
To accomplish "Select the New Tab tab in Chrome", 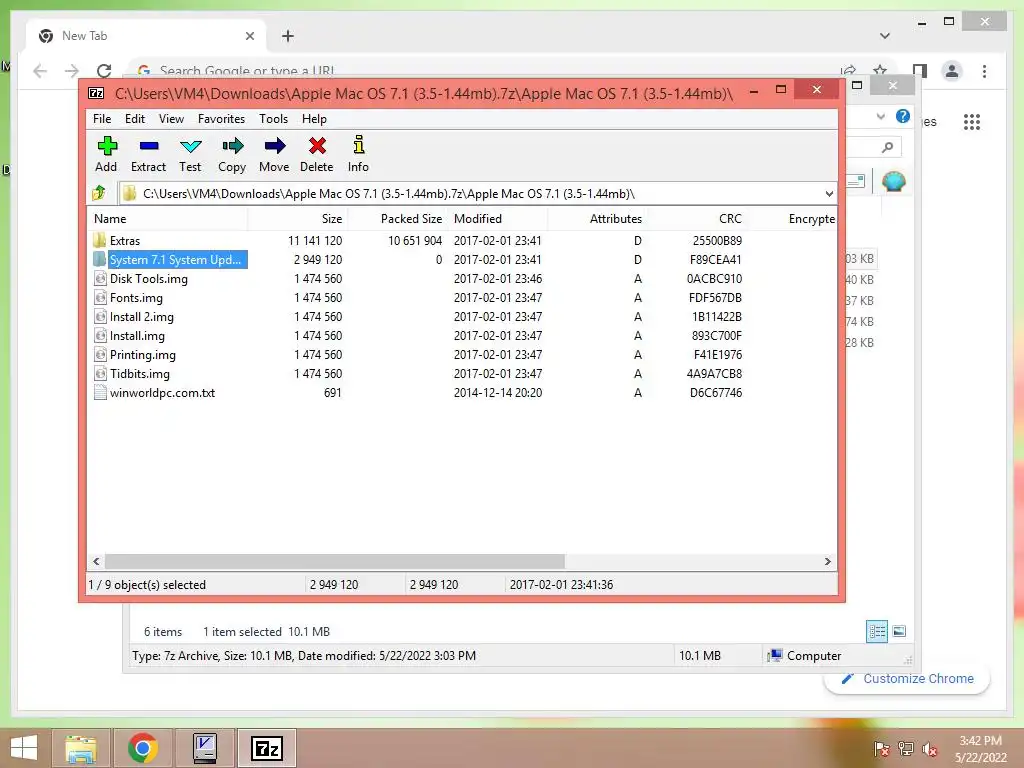I will (147, 36).
